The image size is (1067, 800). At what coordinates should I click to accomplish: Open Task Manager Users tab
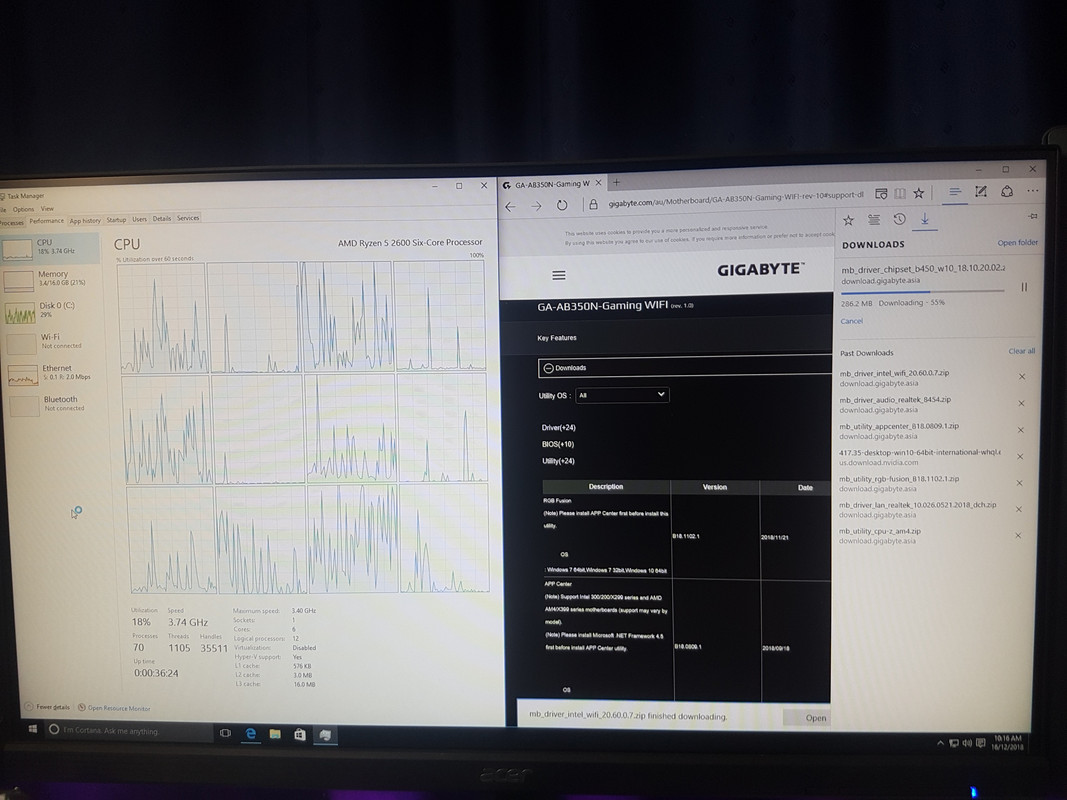pos(139,219)
